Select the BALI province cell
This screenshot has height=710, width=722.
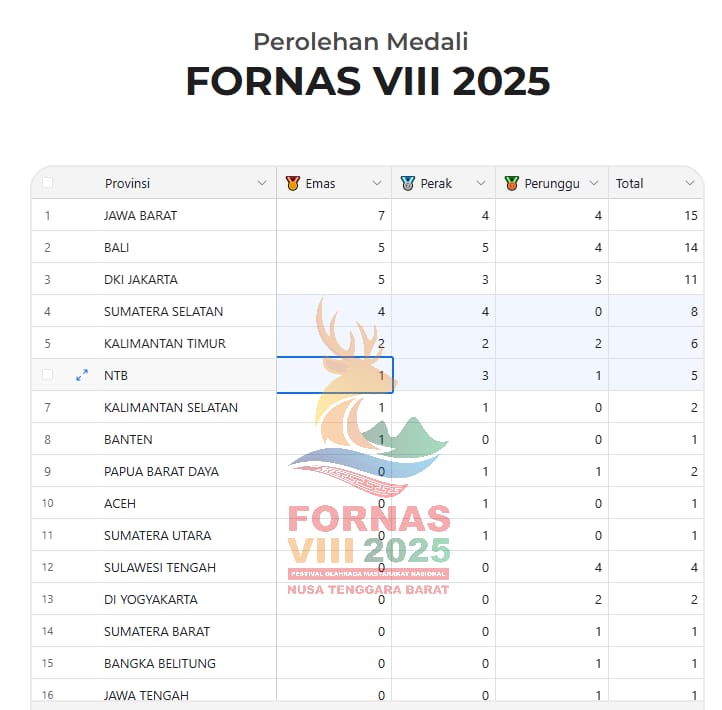click(116, 247)
